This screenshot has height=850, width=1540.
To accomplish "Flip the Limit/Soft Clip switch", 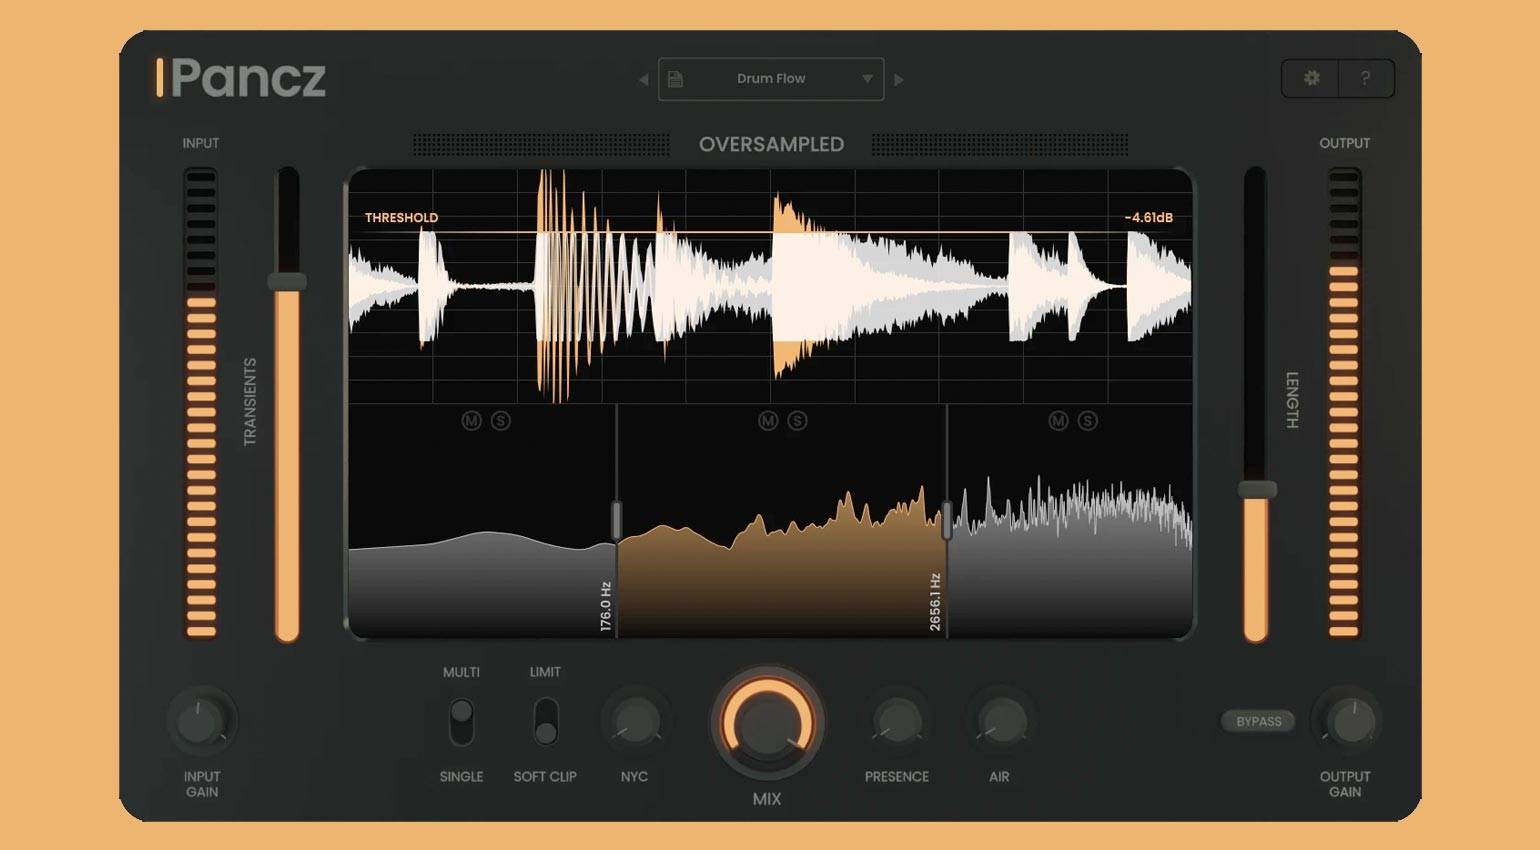I will click(x=545, y=722).
